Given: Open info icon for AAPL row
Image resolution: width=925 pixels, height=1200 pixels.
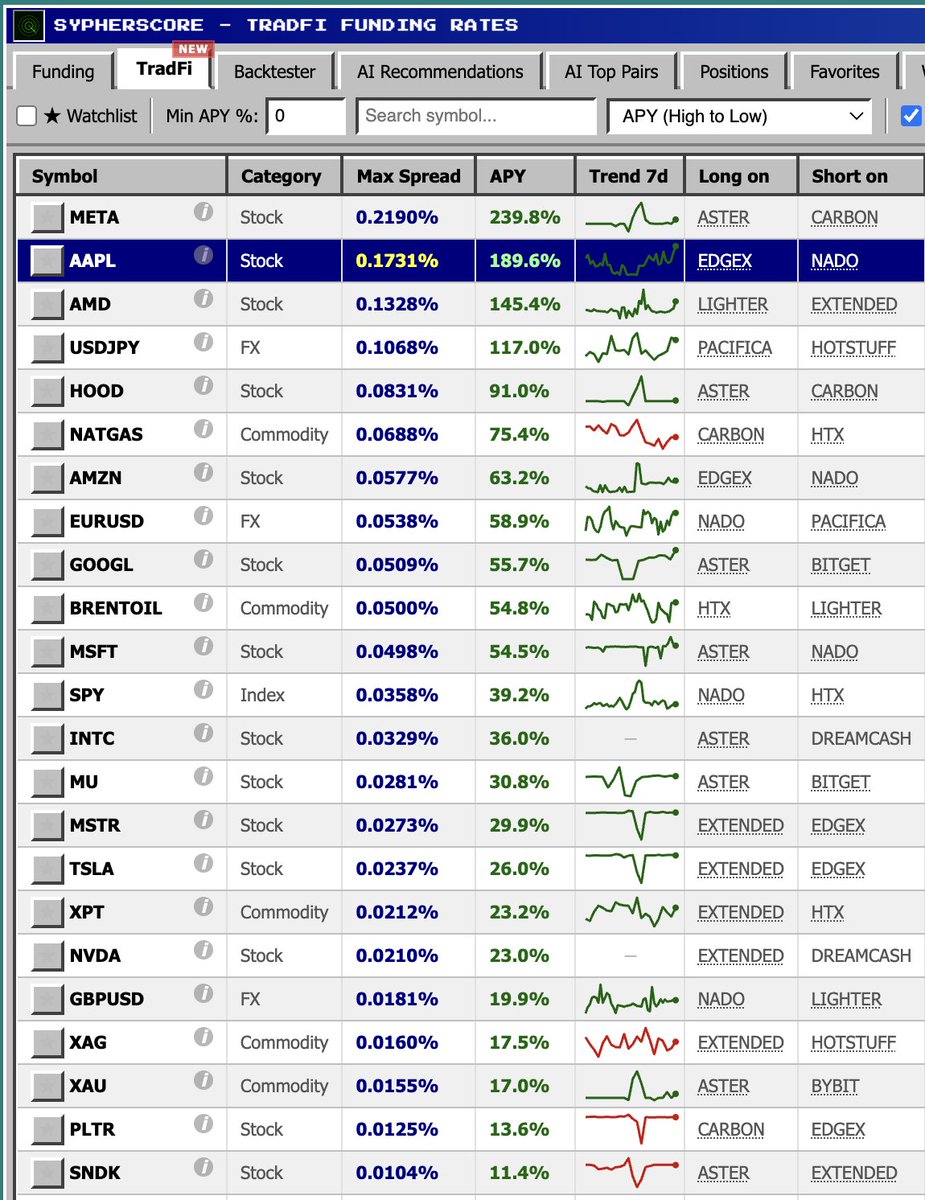Looking at the screenshot, I should pyautogui.click(x=203, y=255).
